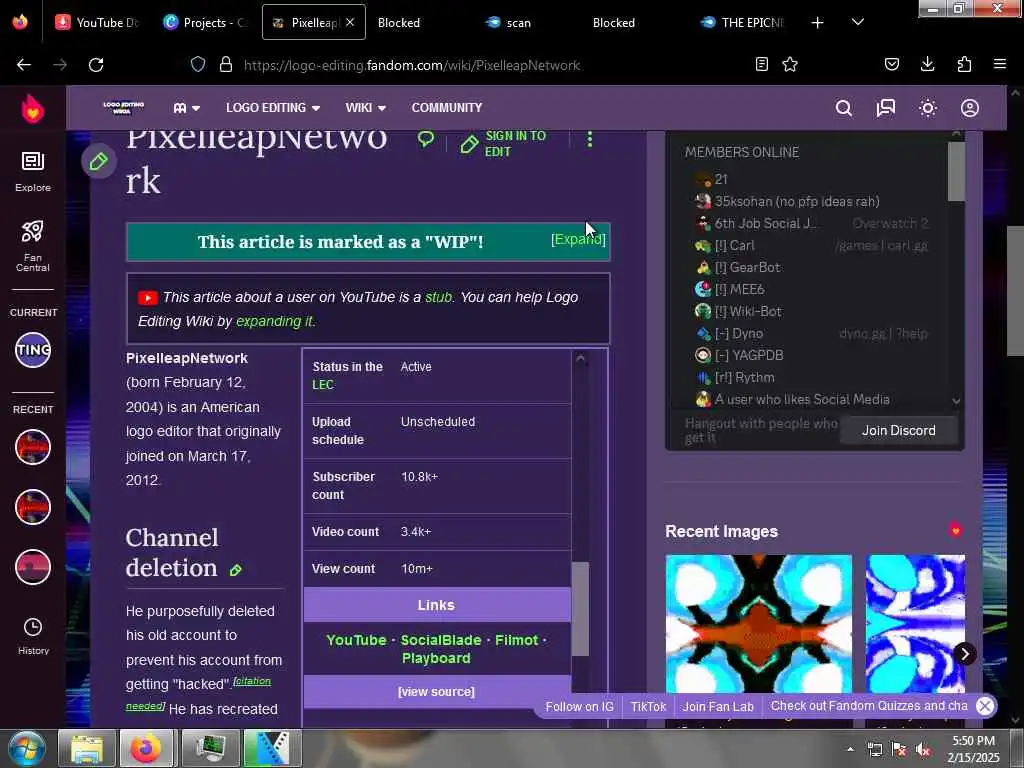Open the LOGO EDITING dropdown menu
Screen dimensions: 1024x768
tap(273, 108)
